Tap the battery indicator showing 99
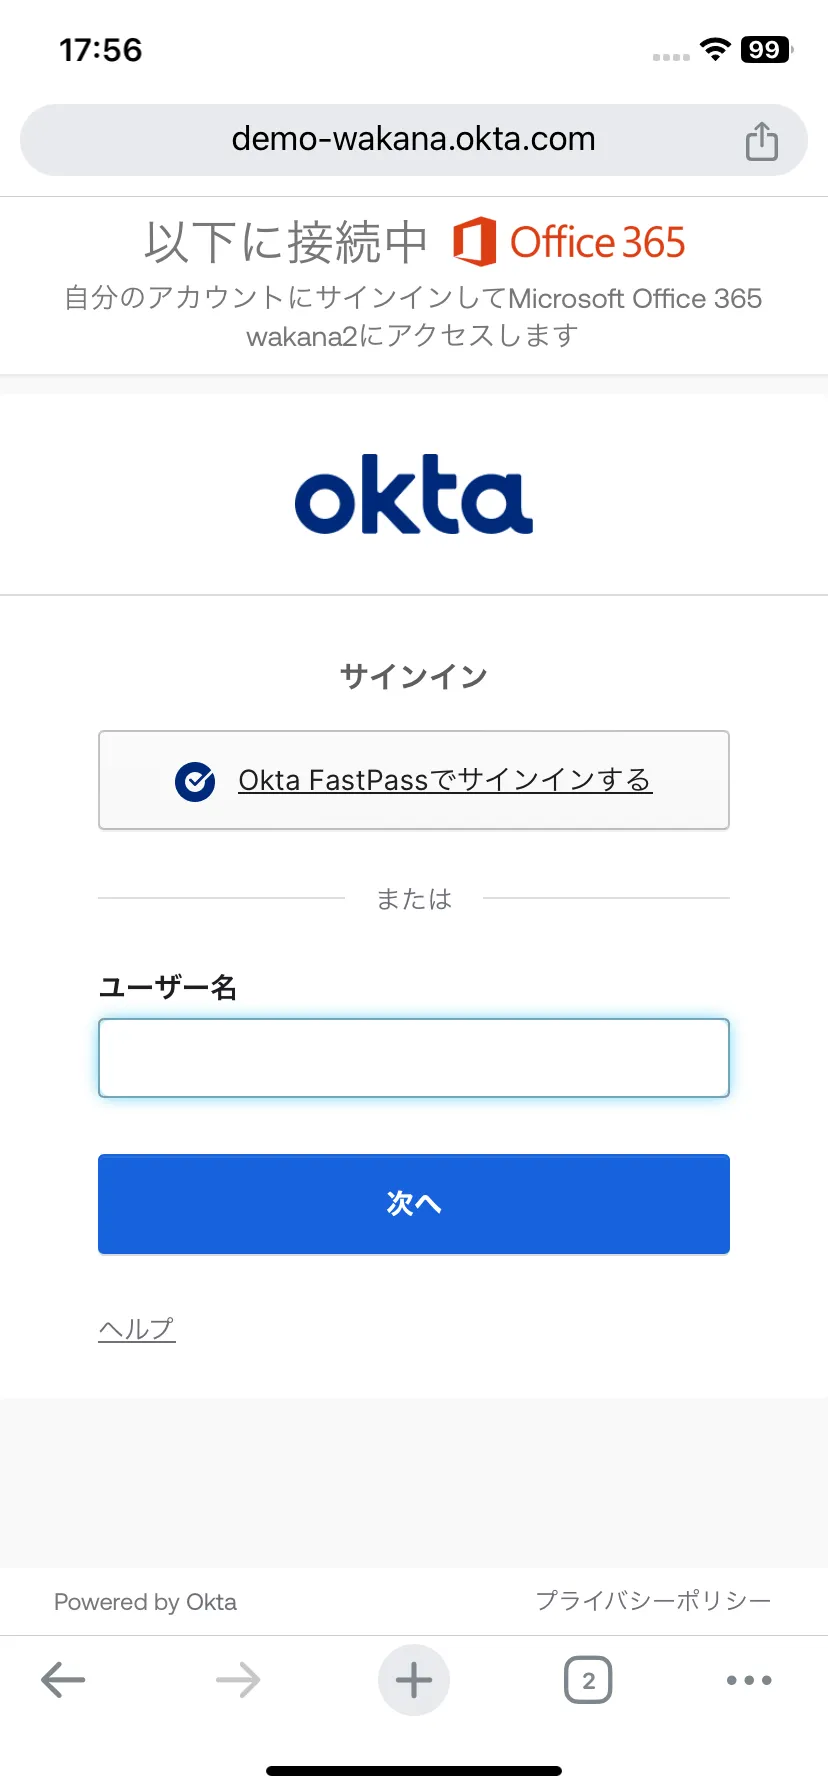Viewport: 828px width, 1792px height. 766,50
